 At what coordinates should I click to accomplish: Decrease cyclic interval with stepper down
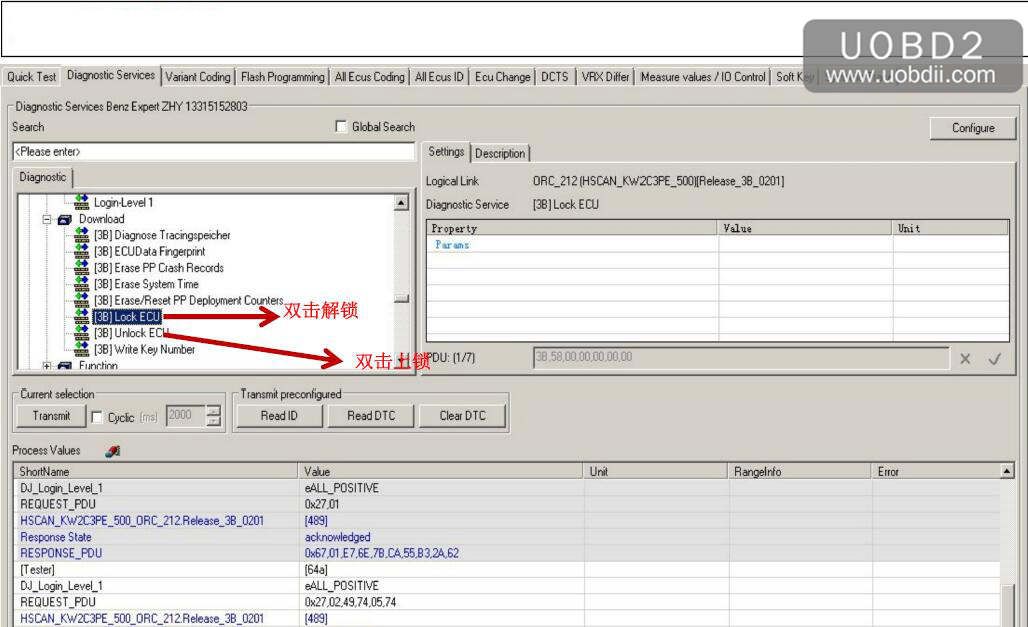coord(214,421)
